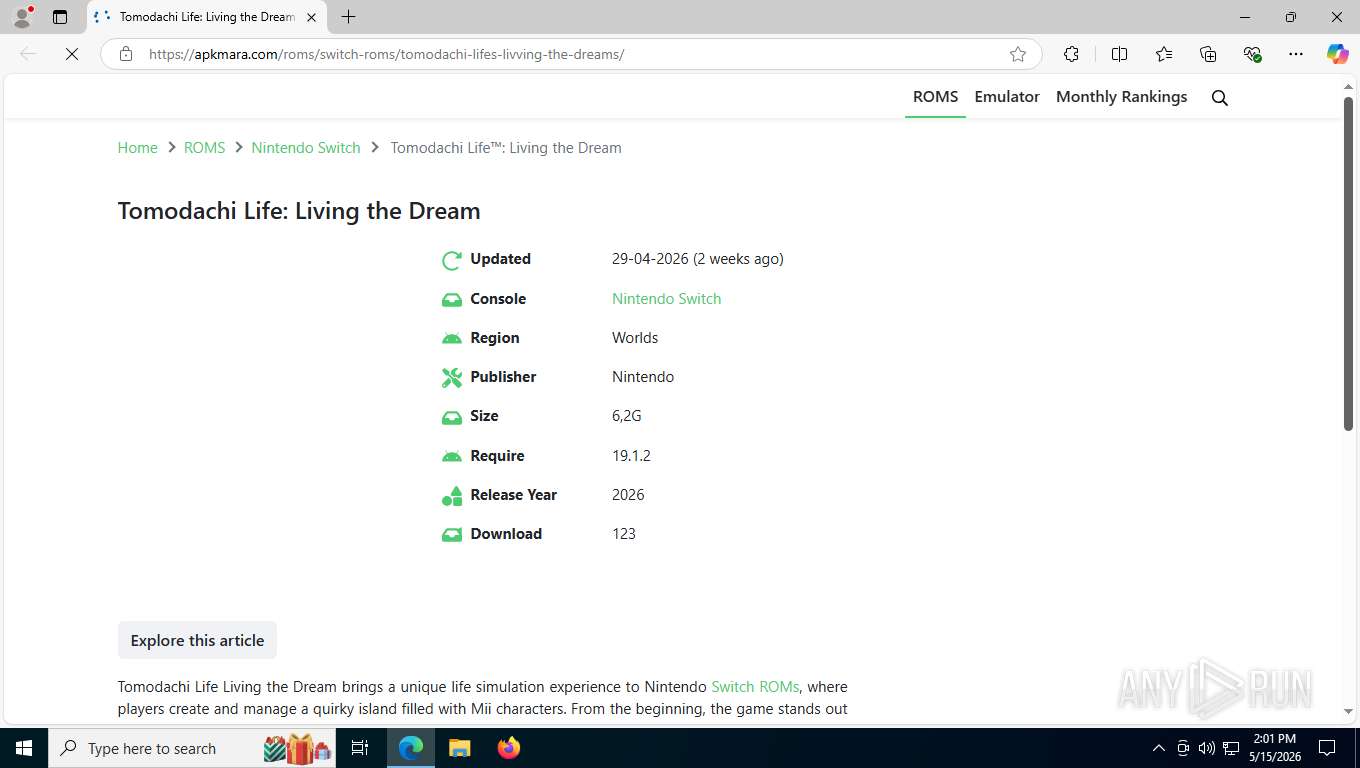Click the Publisher tools icon
Image resolution: width=1360 pixels, height=768 pixels.
point(452,378)
